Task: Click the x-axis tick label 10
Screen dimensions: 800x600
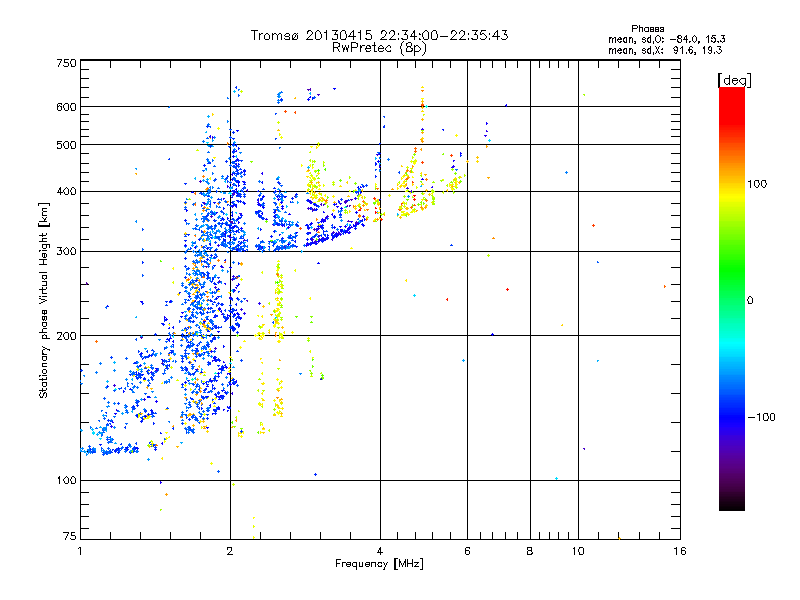Action: point(578,551)
